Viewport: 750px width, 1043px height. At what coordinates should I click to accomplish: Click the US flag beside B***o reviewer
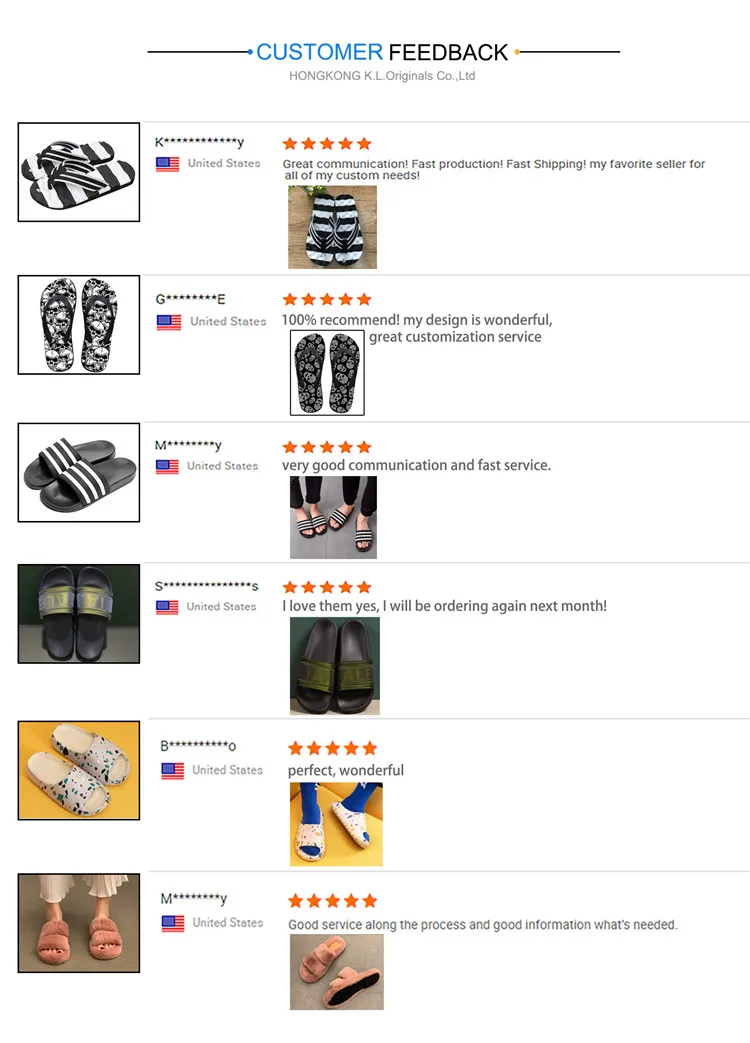tap(173, 771)
